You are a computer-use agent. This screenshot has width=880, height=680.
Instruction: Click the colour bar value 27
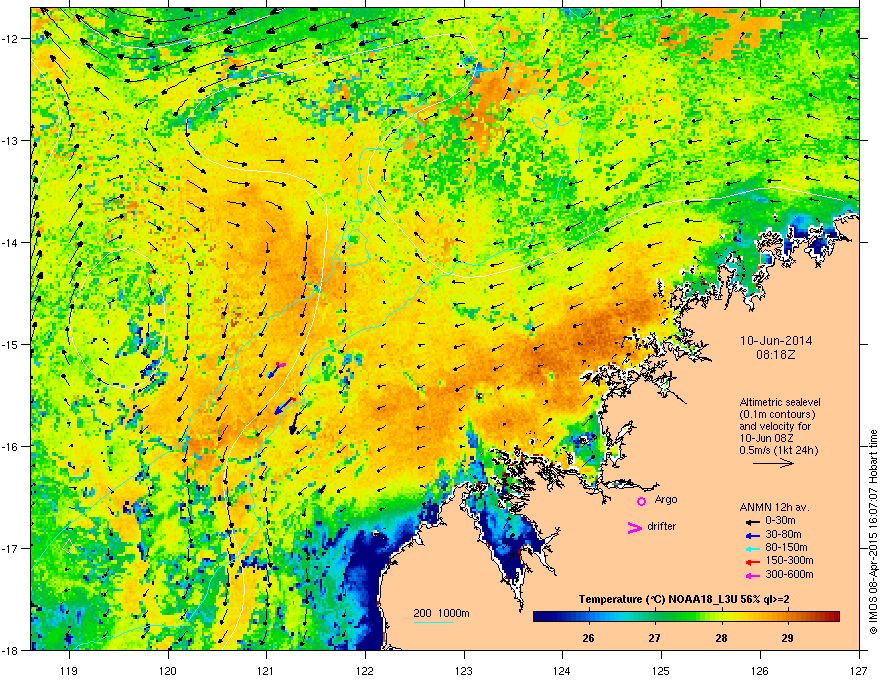click(654, 638)
